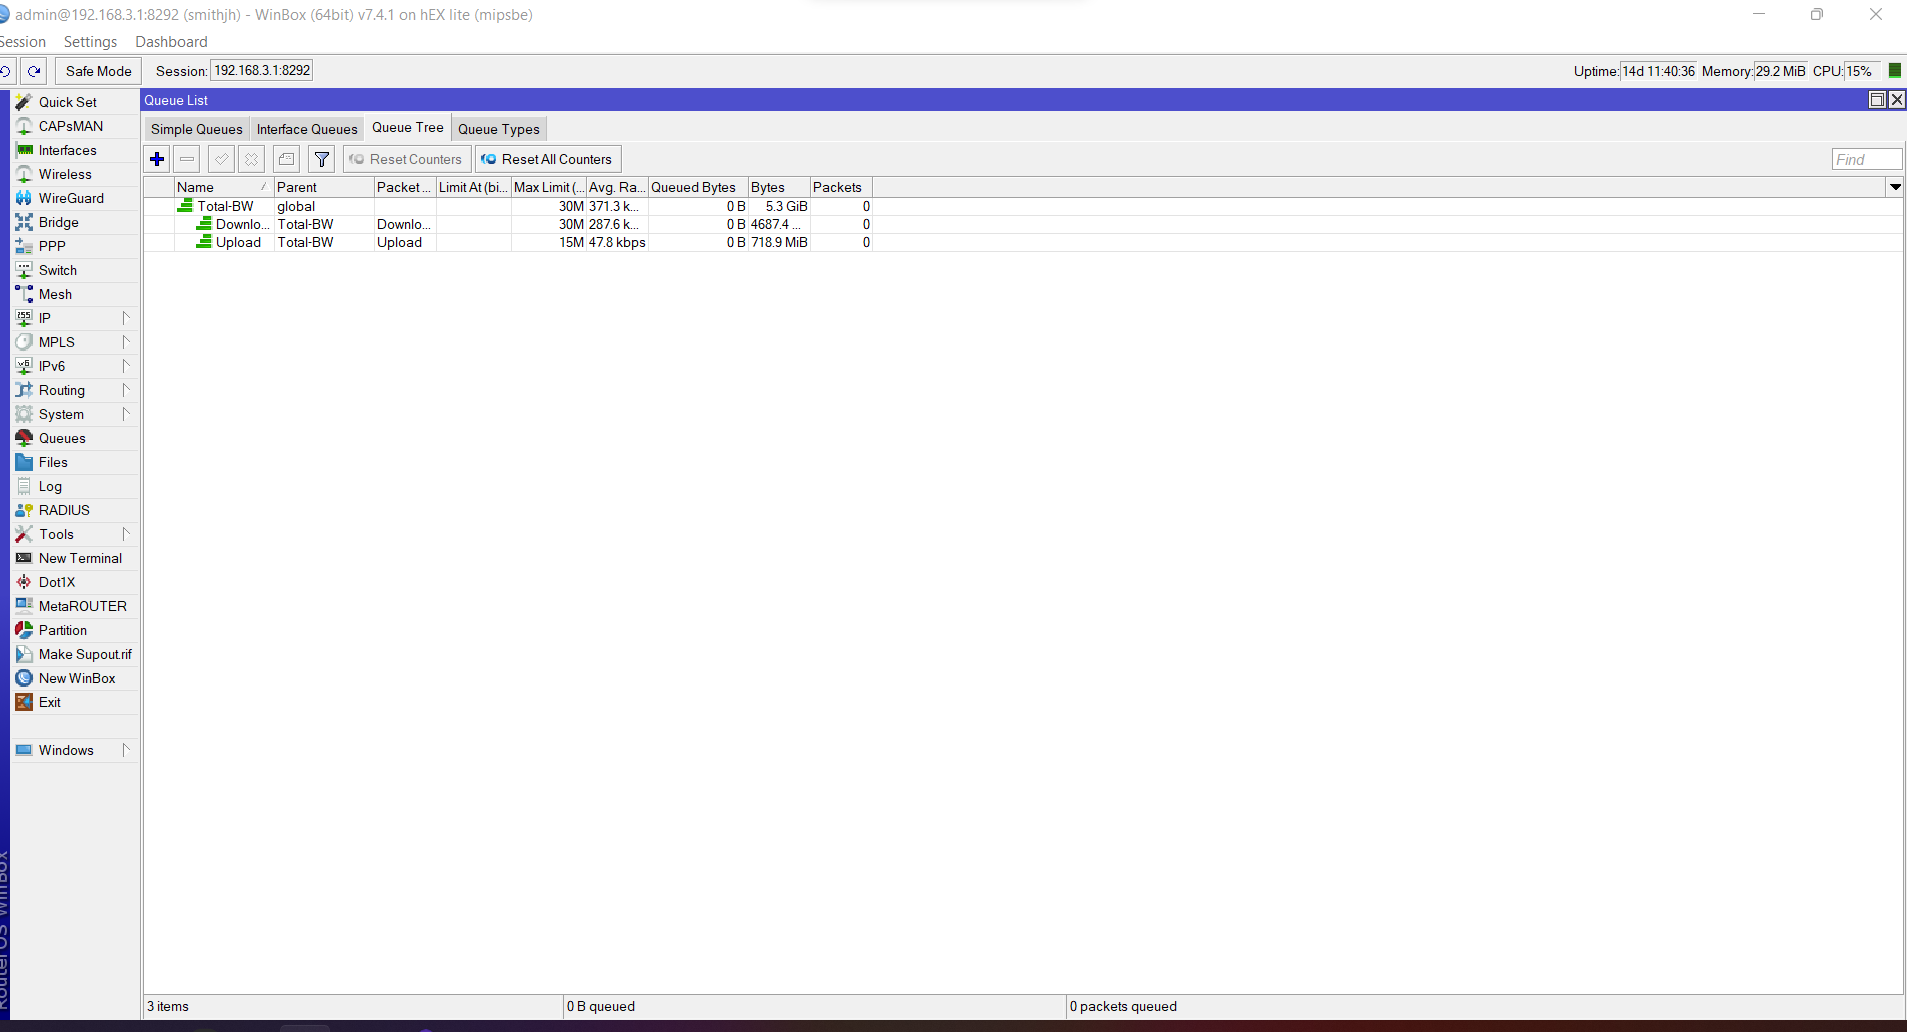
Task: Open Quick Set from the sidebar
Action: [x=75, y=102]
